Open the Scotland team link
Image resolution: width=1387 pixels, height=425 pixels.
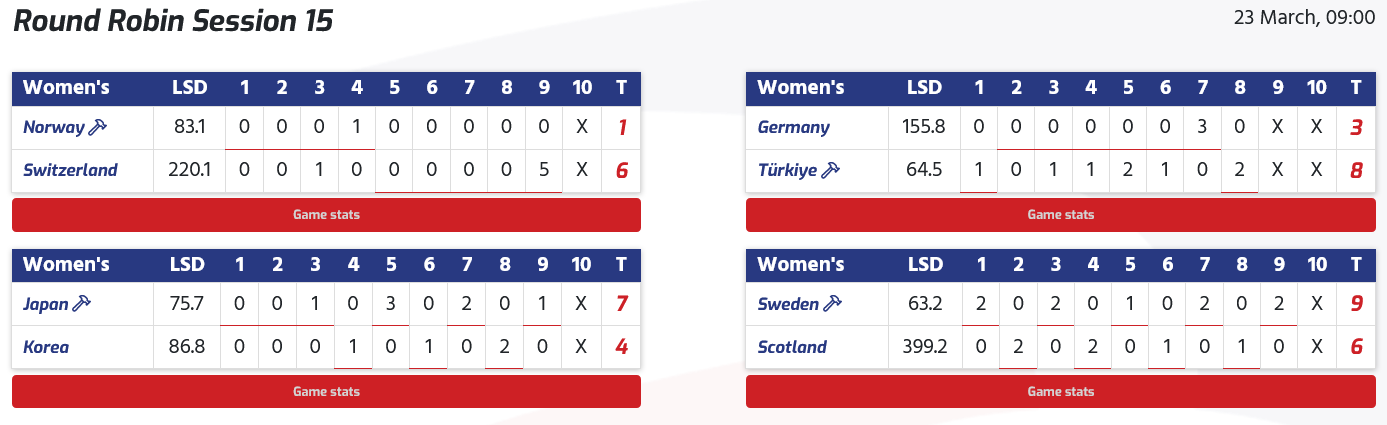point(792,347)
